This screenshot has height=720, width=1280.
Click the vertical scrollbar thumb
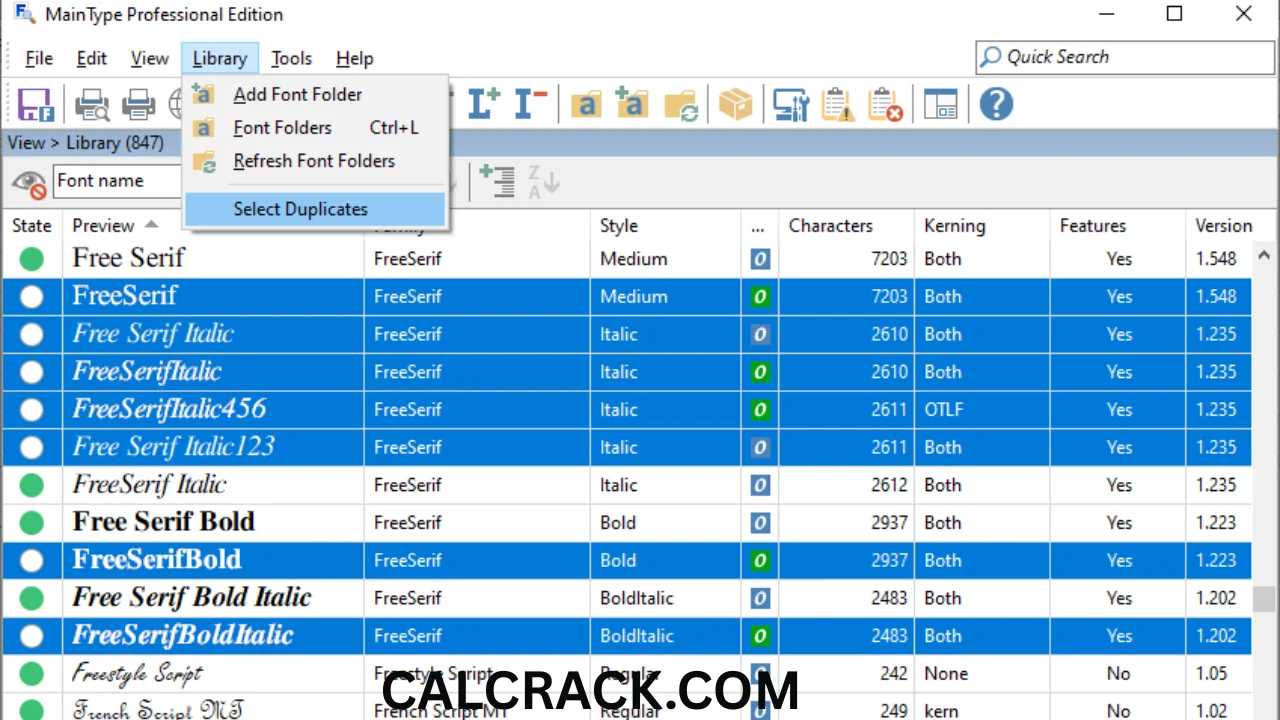[x=1265, y=599]
